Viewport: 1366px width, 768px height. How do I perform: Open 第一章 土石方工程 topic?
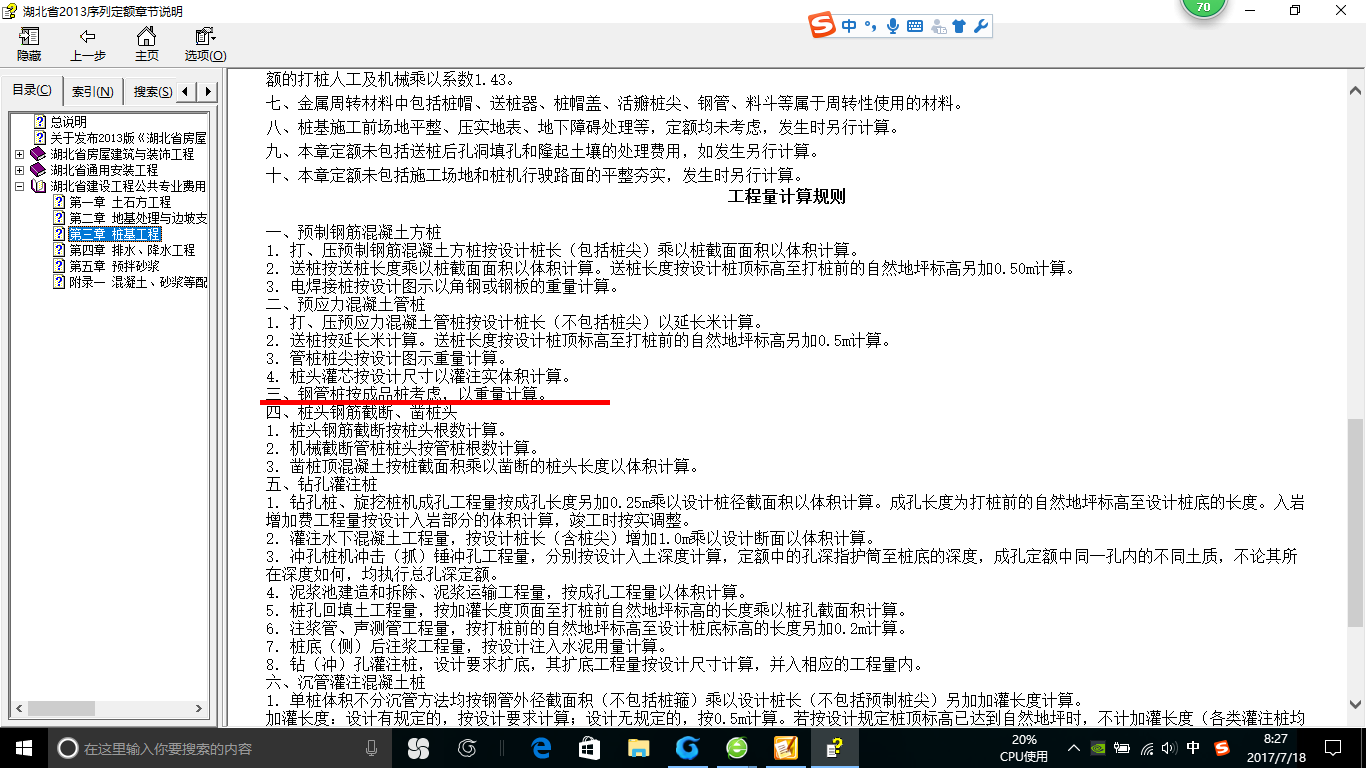pyautogui.click(x=120, y=202)
